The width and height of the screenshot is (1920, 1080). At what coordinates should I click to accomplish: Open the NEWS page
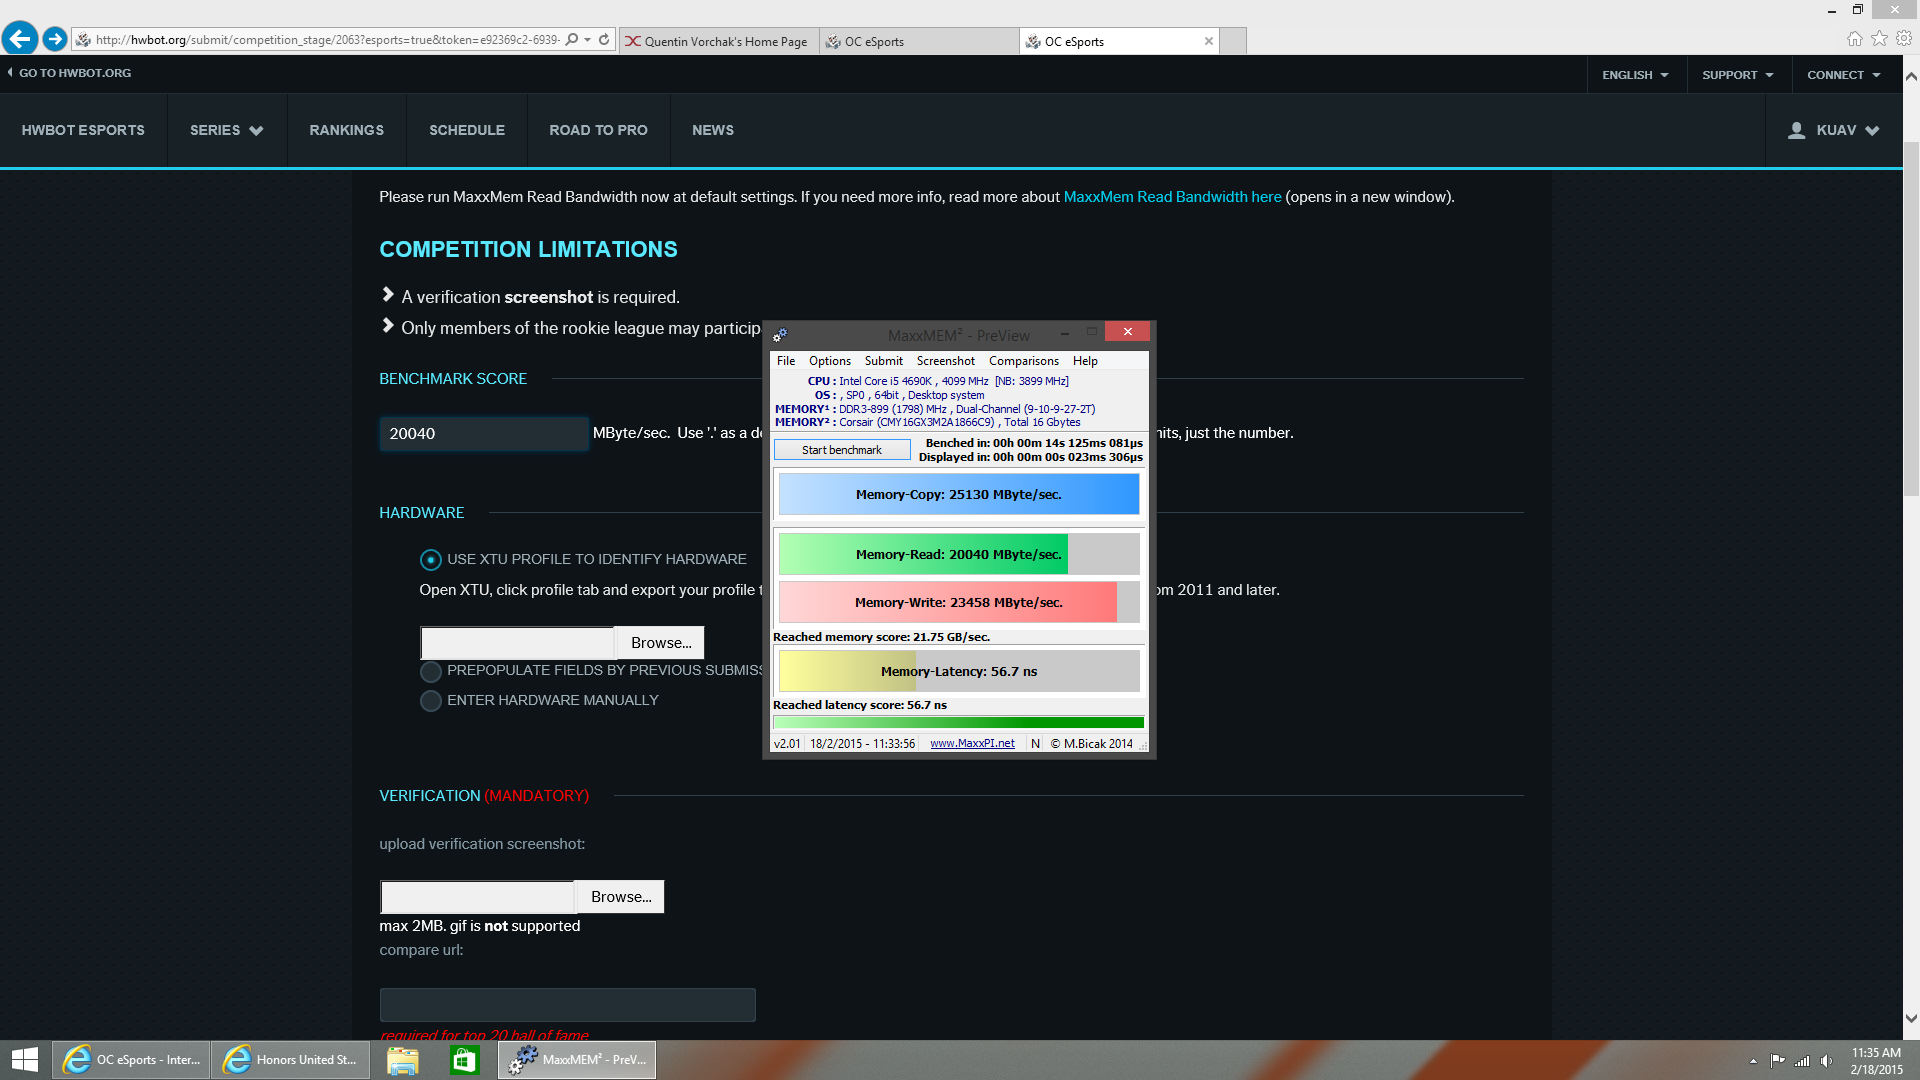[x=713, y=130]
